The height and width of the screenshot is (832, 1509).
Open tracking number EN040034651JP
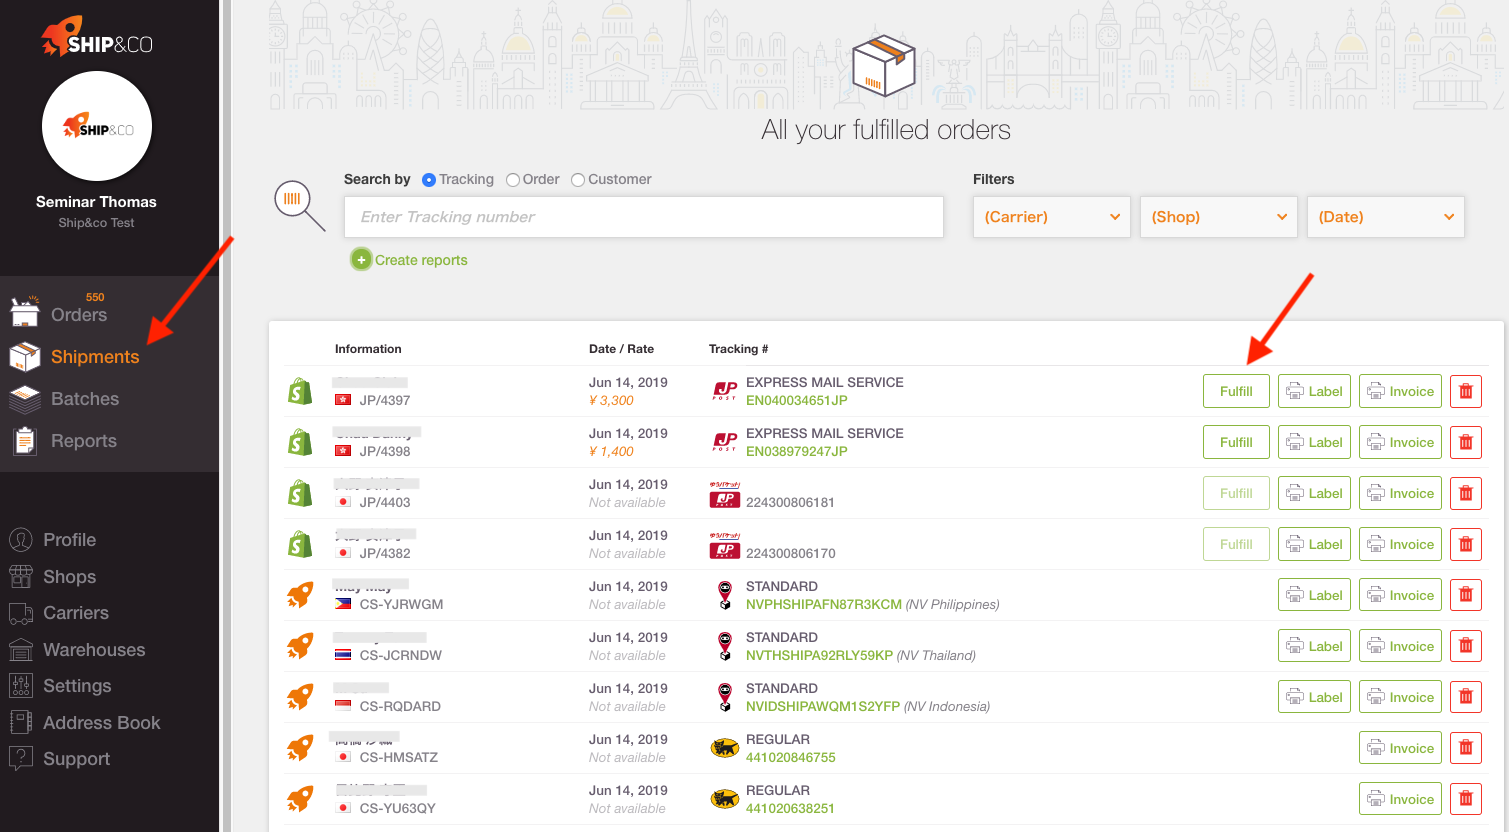coord(796,400)
